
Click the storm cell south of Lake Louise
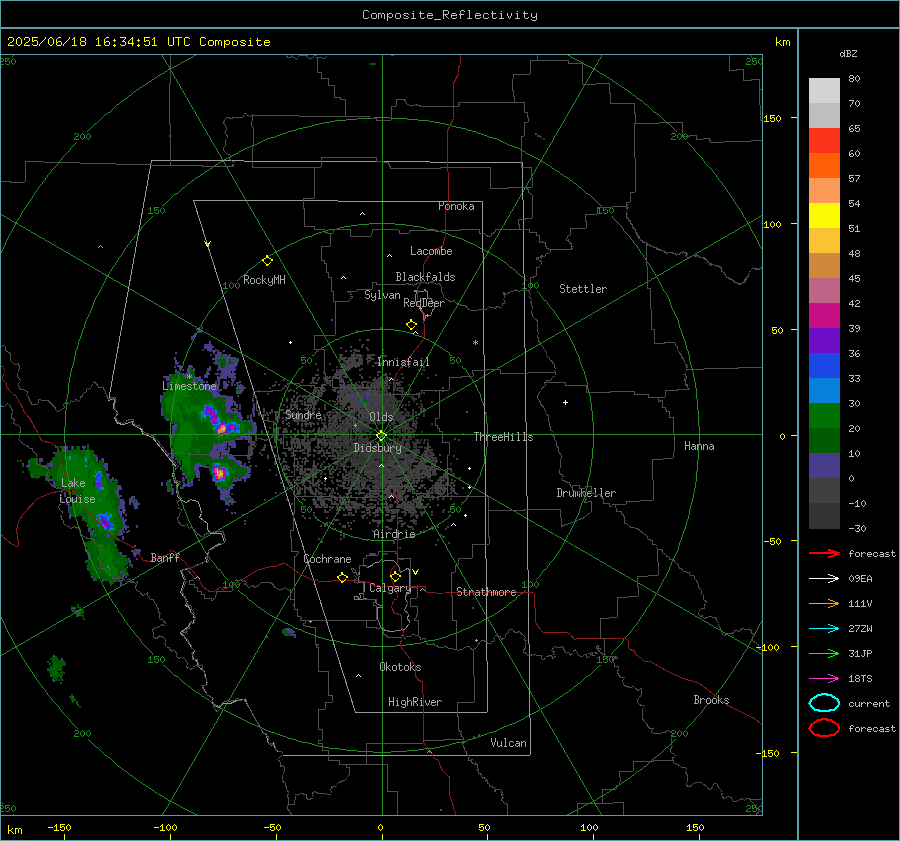[x=105, y=522]
